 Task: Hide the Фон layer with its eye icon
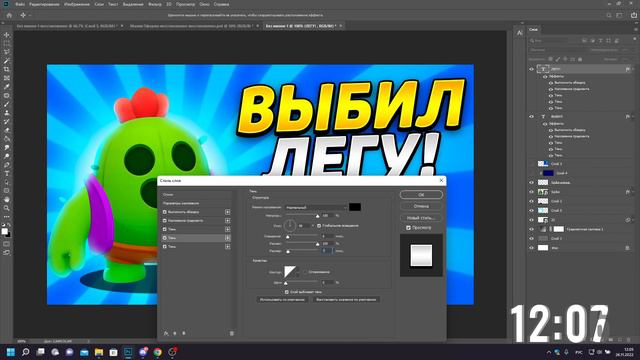click(x=531, y=248)
